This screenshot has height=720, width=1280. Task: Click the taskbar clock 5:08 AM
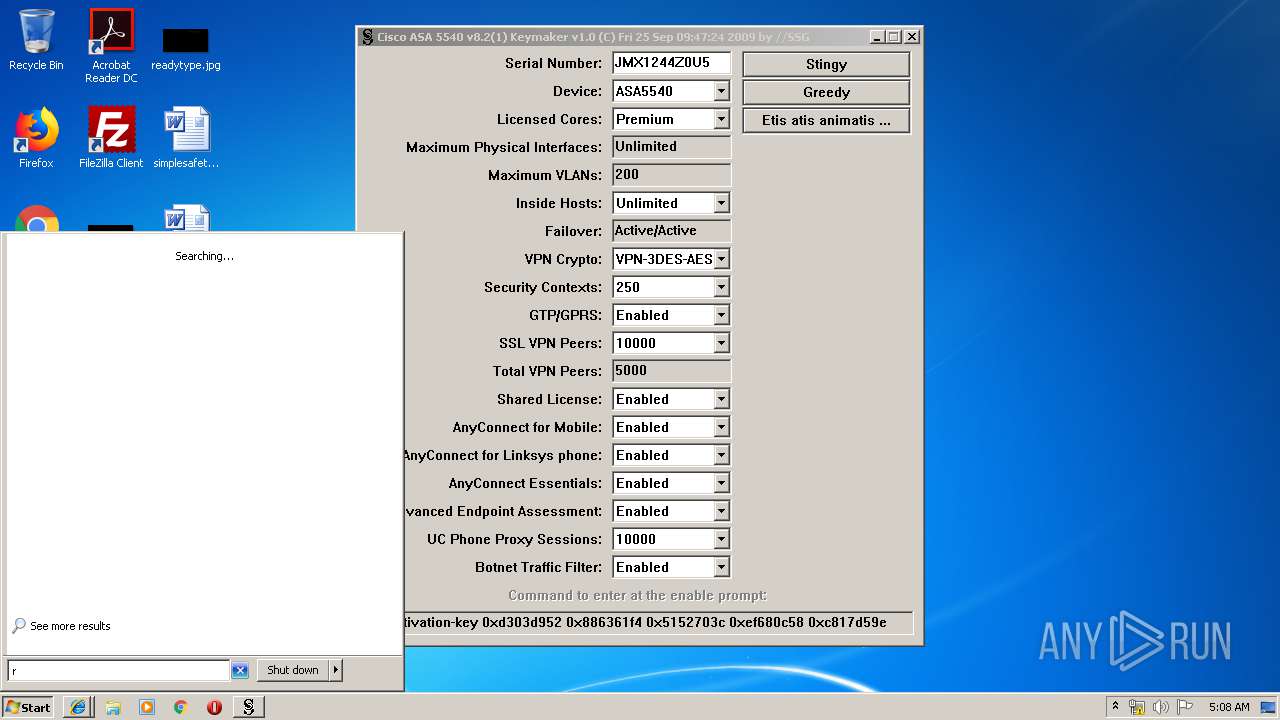(1229, 707)
